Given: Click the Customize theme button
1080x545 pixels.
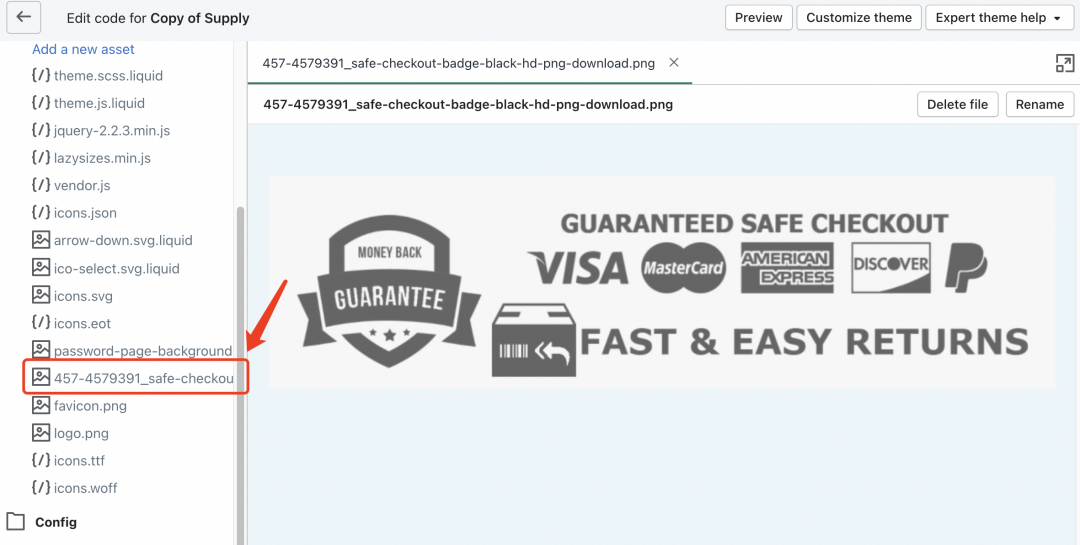Looking at the screenshot, I should [x=859, y=18].
